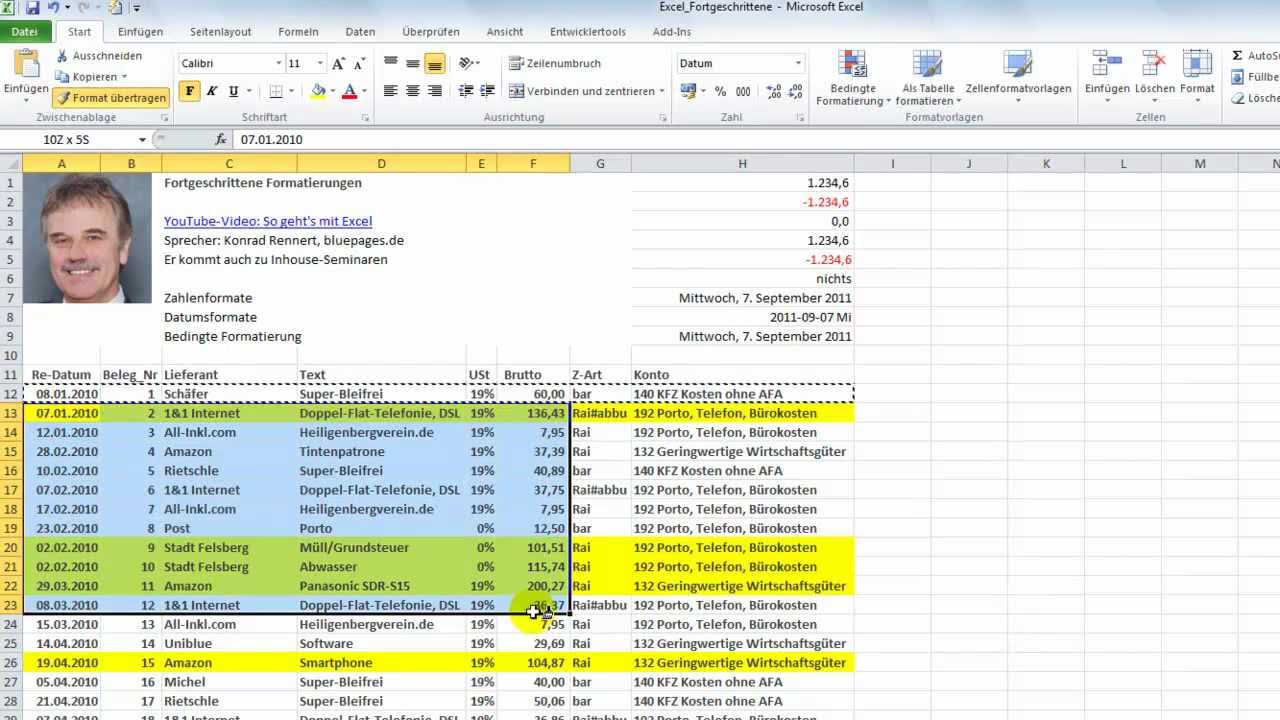Select column H header
1280x720 pixels.
[742, 164]
